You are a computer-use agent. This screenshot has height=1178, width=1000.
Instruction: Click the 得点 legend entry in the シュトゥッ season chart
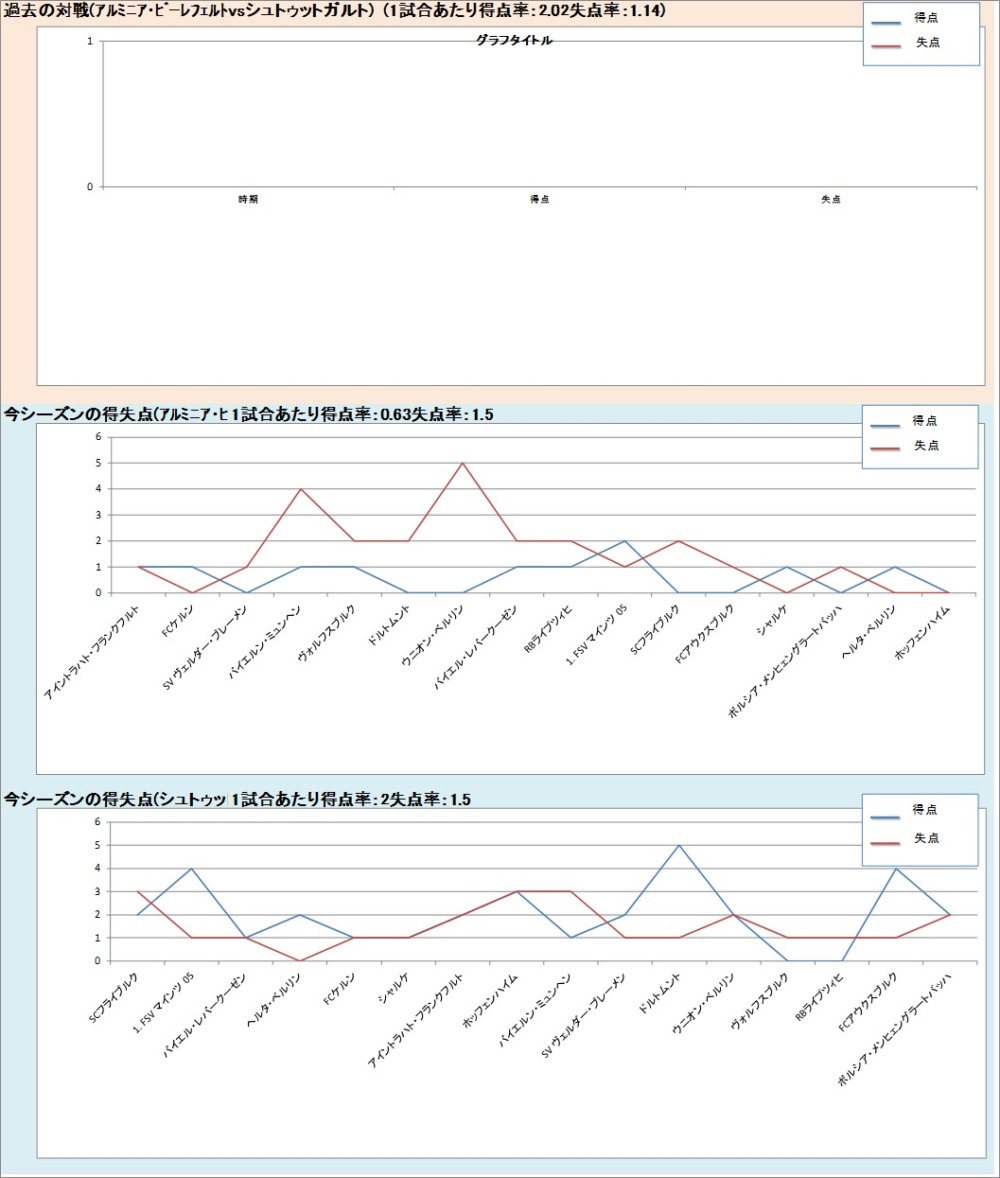pos(925,810)
